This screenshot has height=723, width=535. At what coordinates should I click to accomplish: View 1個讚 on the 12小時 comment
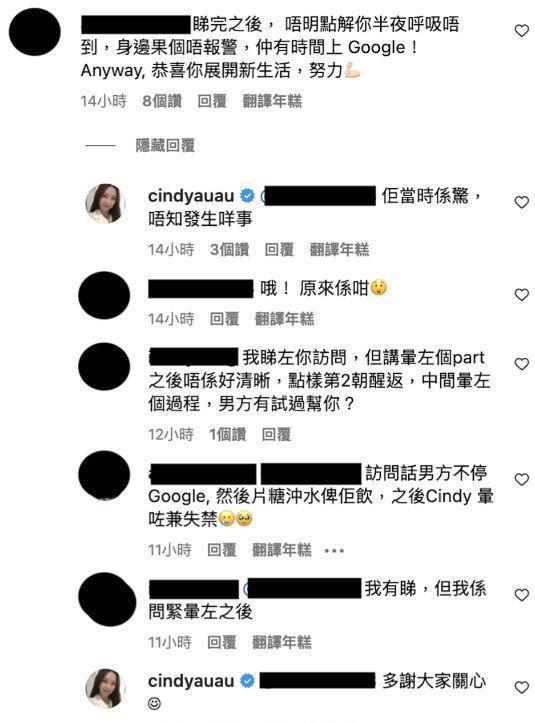point(227,434)
